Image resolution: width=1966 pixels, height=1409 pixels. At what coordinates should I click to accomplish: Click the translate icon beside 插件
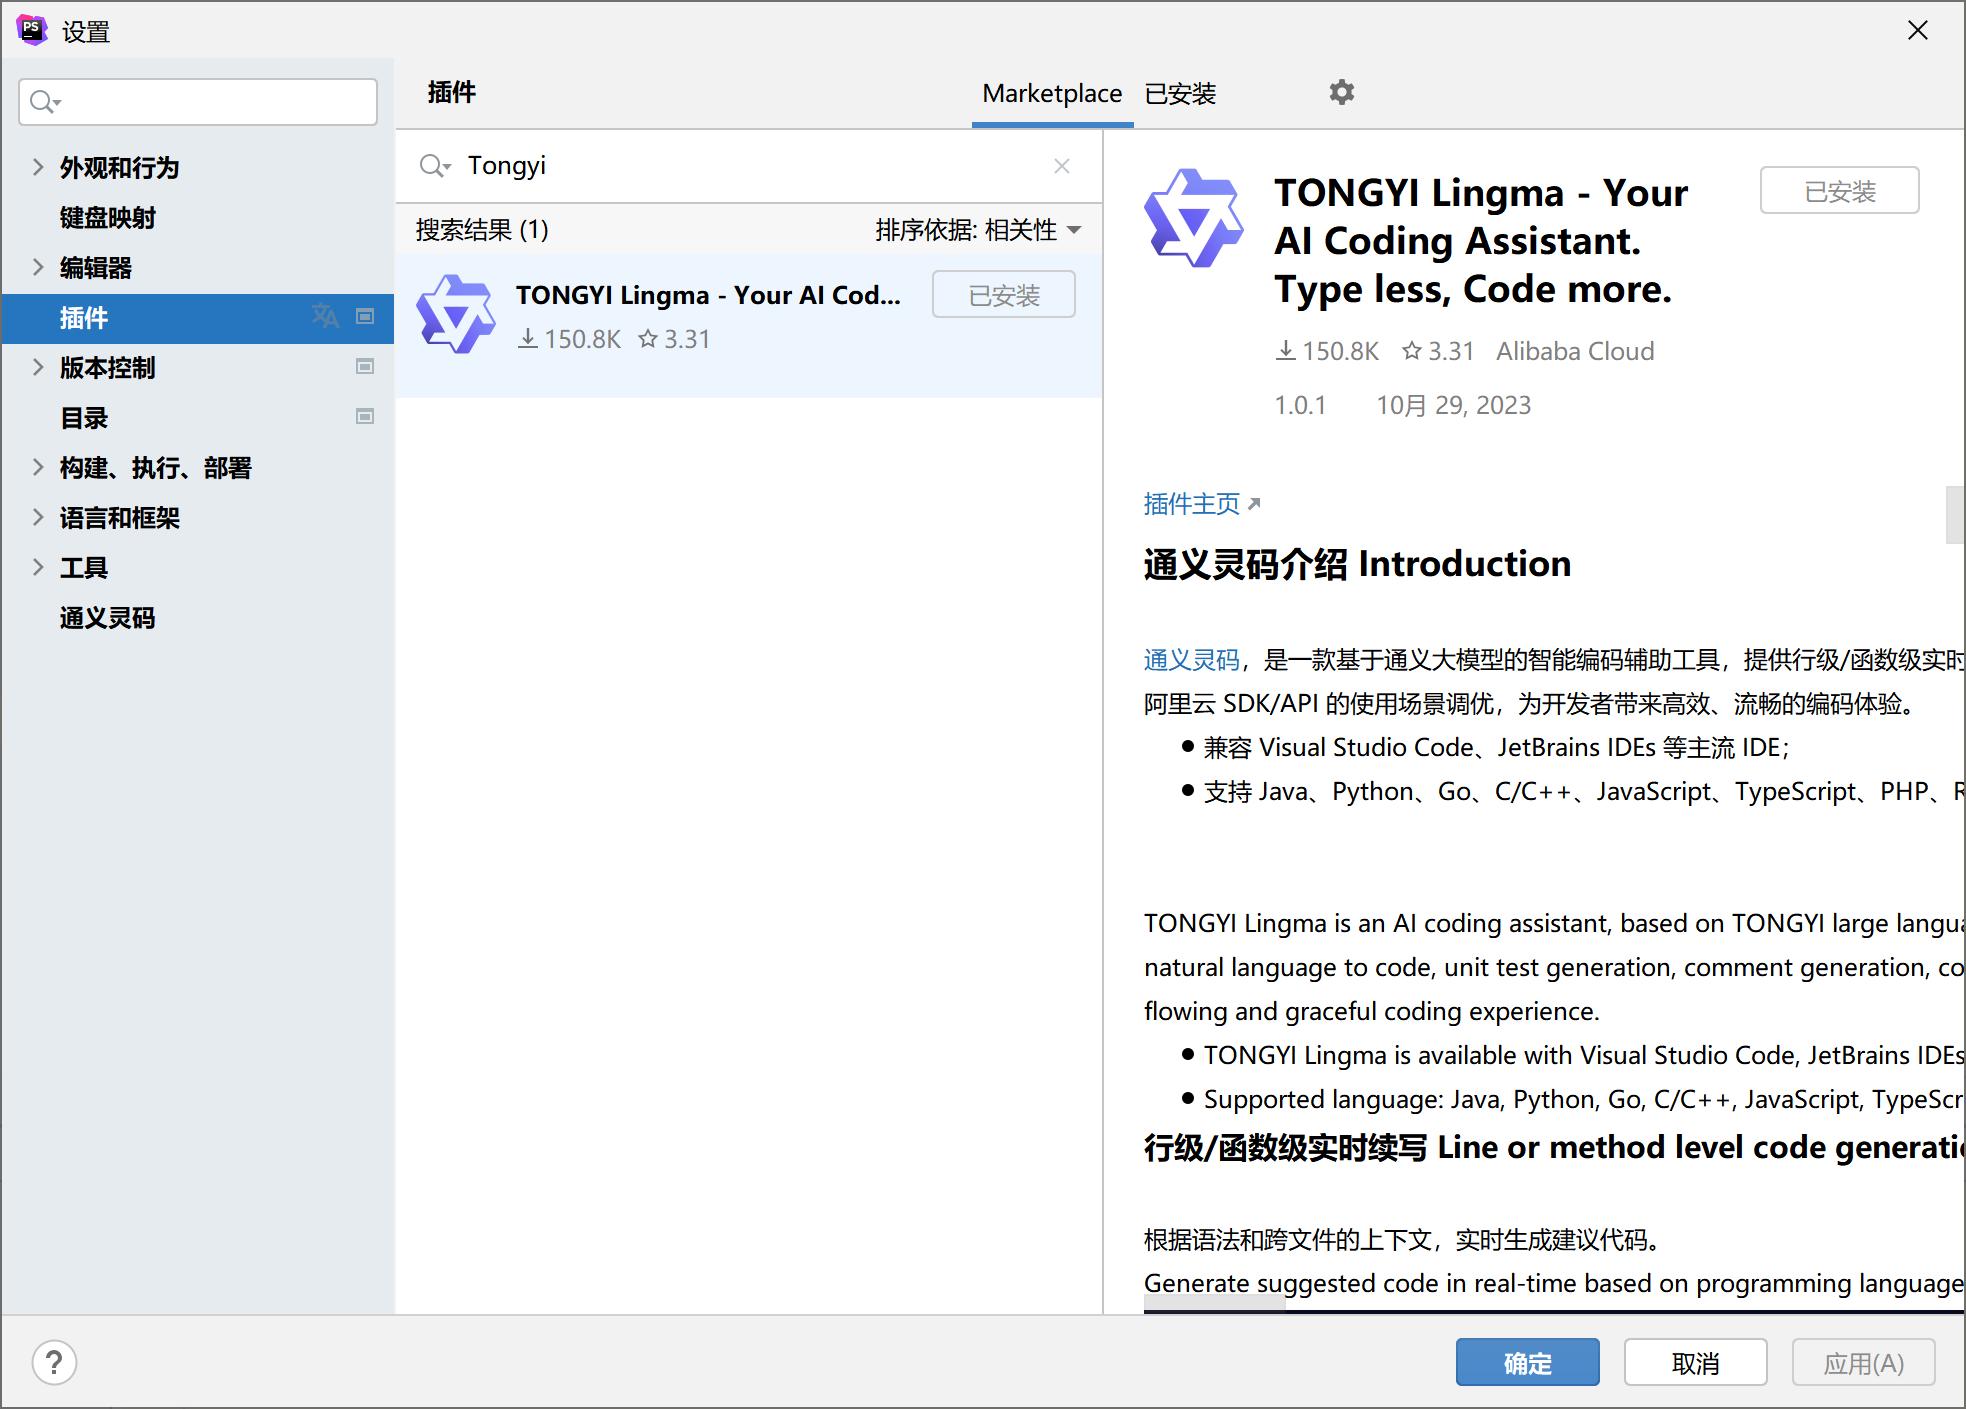(x=325, y=316)
